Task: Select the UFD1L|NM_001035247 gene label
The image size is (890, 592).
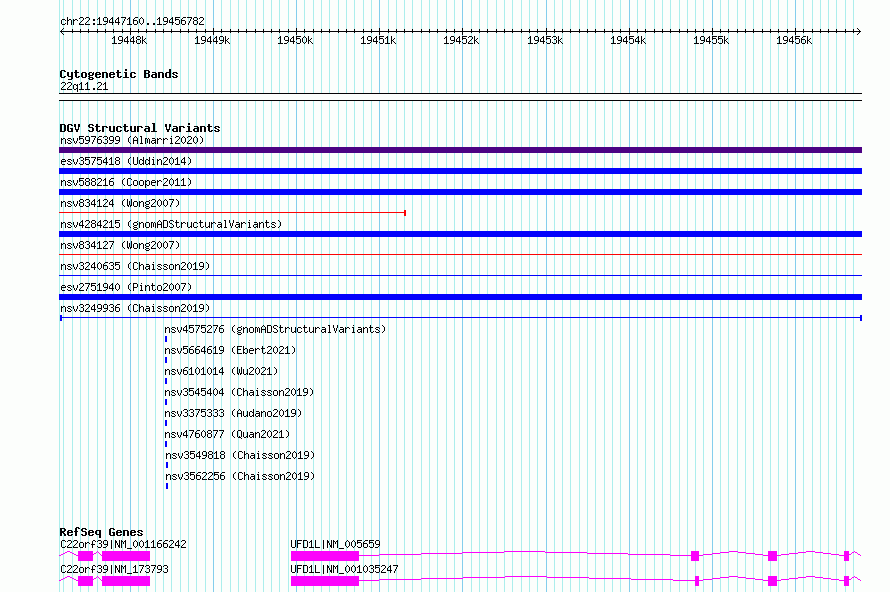Action: pos(345,569)
